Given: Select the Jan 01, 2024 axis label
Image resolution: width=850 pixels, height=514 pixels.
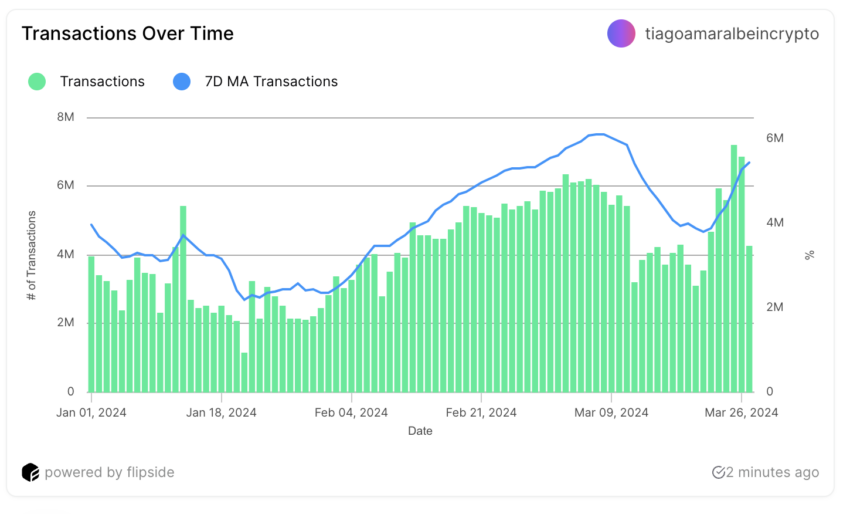Looking at the screenshot, I should [x=91, y=413].
